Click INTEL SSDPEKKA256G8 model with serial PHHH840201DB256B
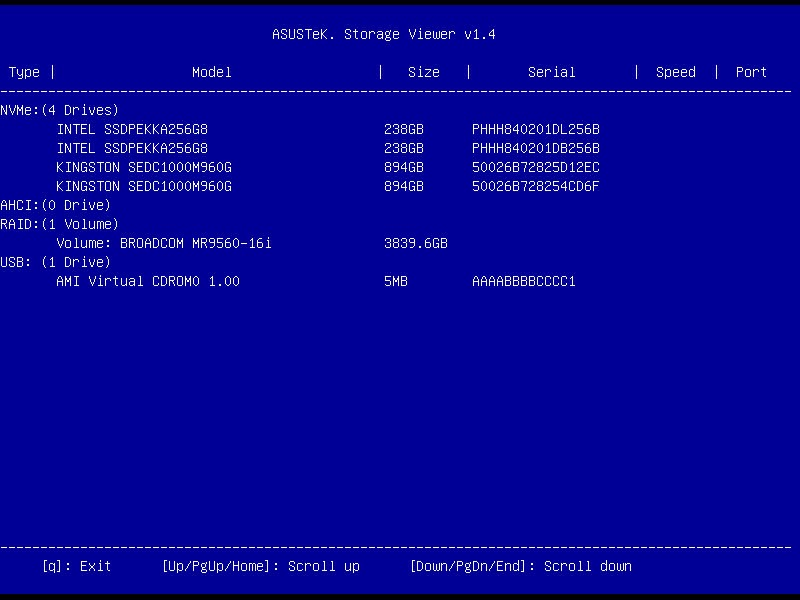The width and height of the screenshot is (800, 600). click(x=132, y=148)
